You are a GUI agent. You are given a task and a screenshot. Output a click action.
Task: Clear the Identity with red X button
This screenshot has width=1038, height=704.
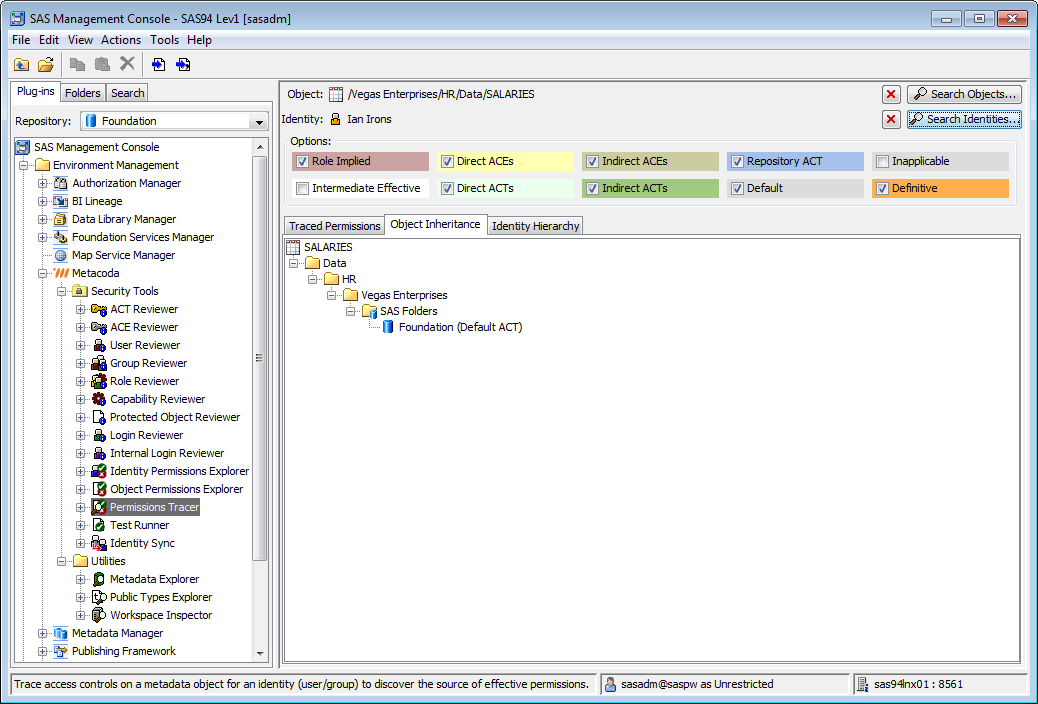click(x=891, y=119)
